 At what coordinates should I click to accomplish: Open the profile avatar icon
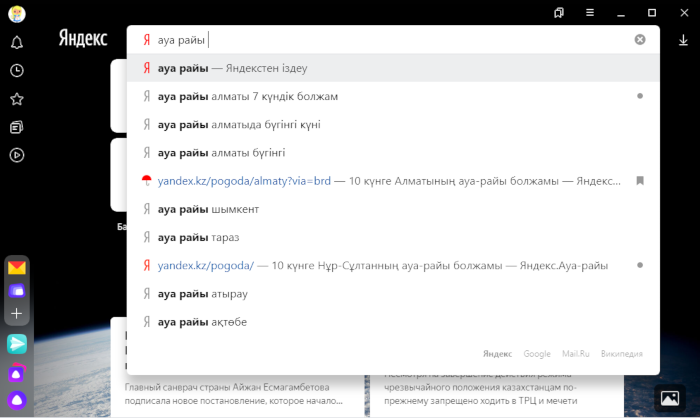[x=17, y=14]
